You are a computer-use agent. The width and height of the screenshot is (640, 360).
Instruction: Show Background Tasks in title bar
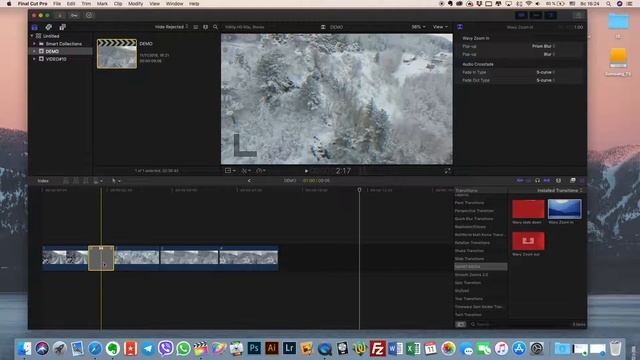pos(89,15)
